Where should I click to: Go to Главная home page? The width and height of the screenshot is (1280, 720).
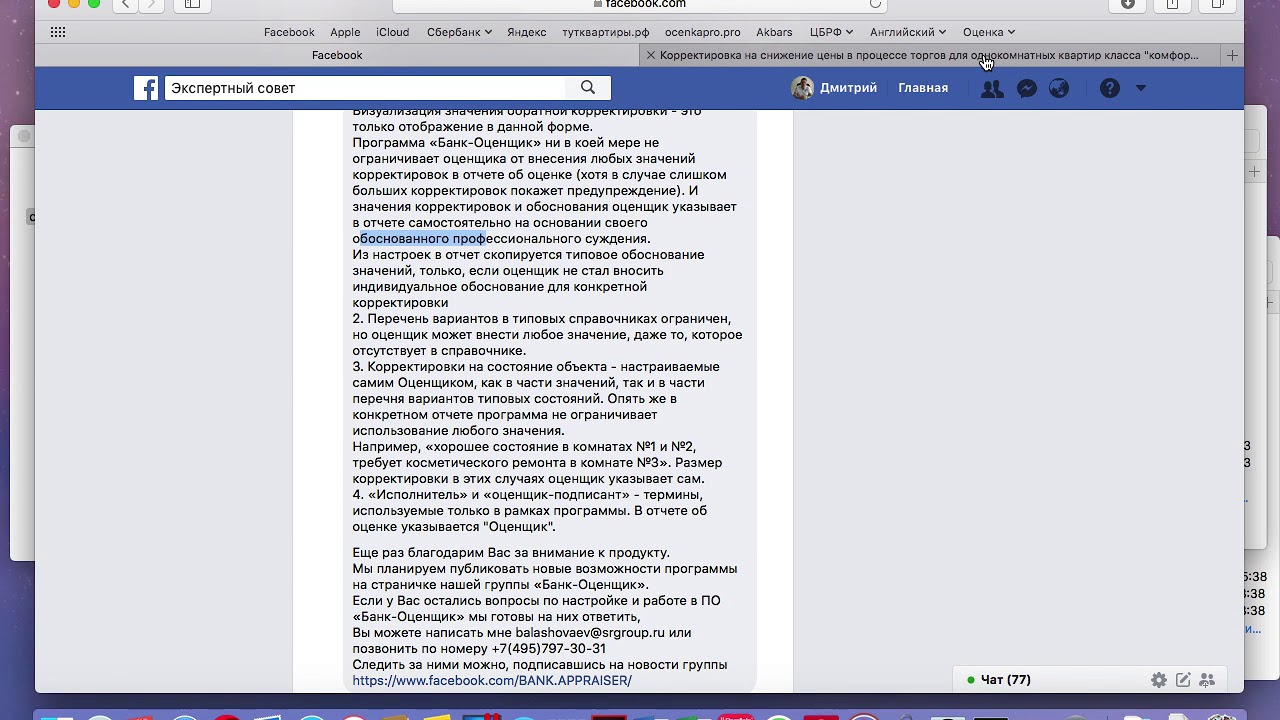tap(923, 88)
